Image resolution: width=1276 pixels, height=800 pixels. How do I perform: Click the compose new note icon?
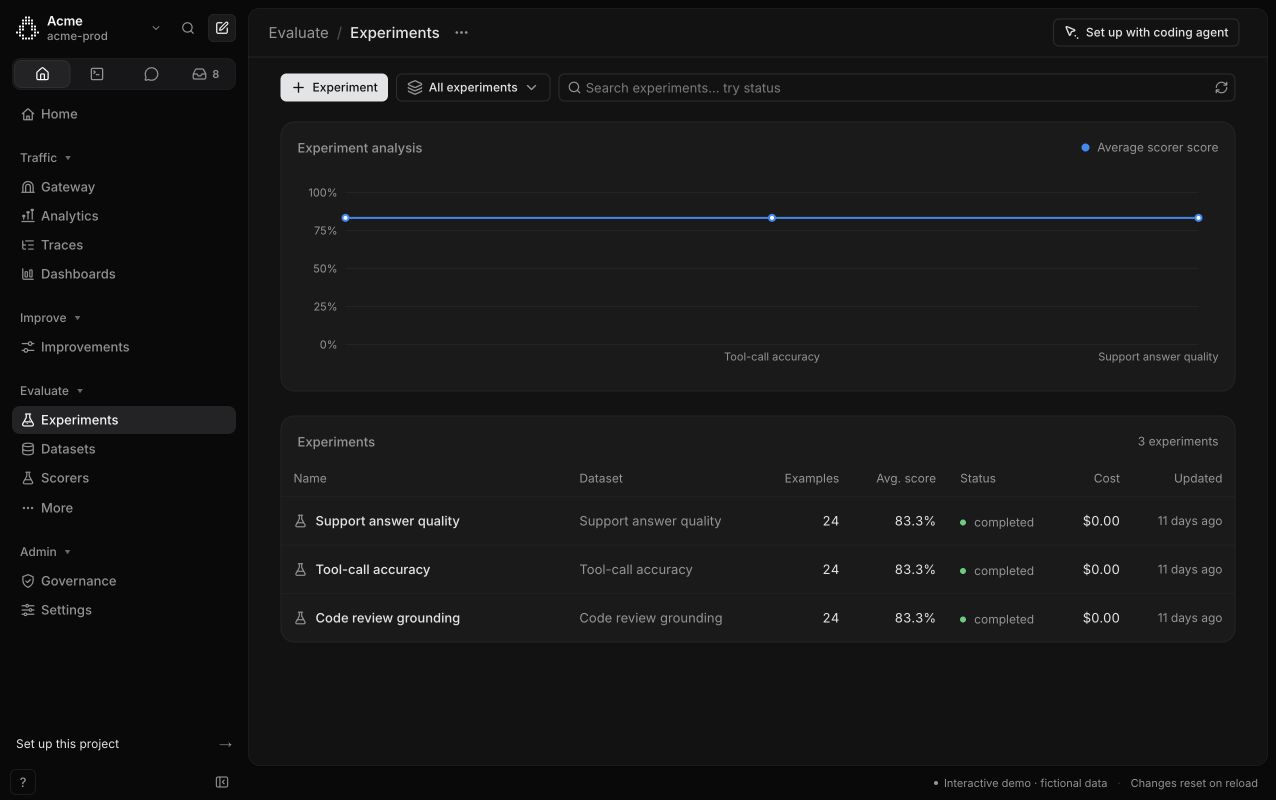coord(222,28)
